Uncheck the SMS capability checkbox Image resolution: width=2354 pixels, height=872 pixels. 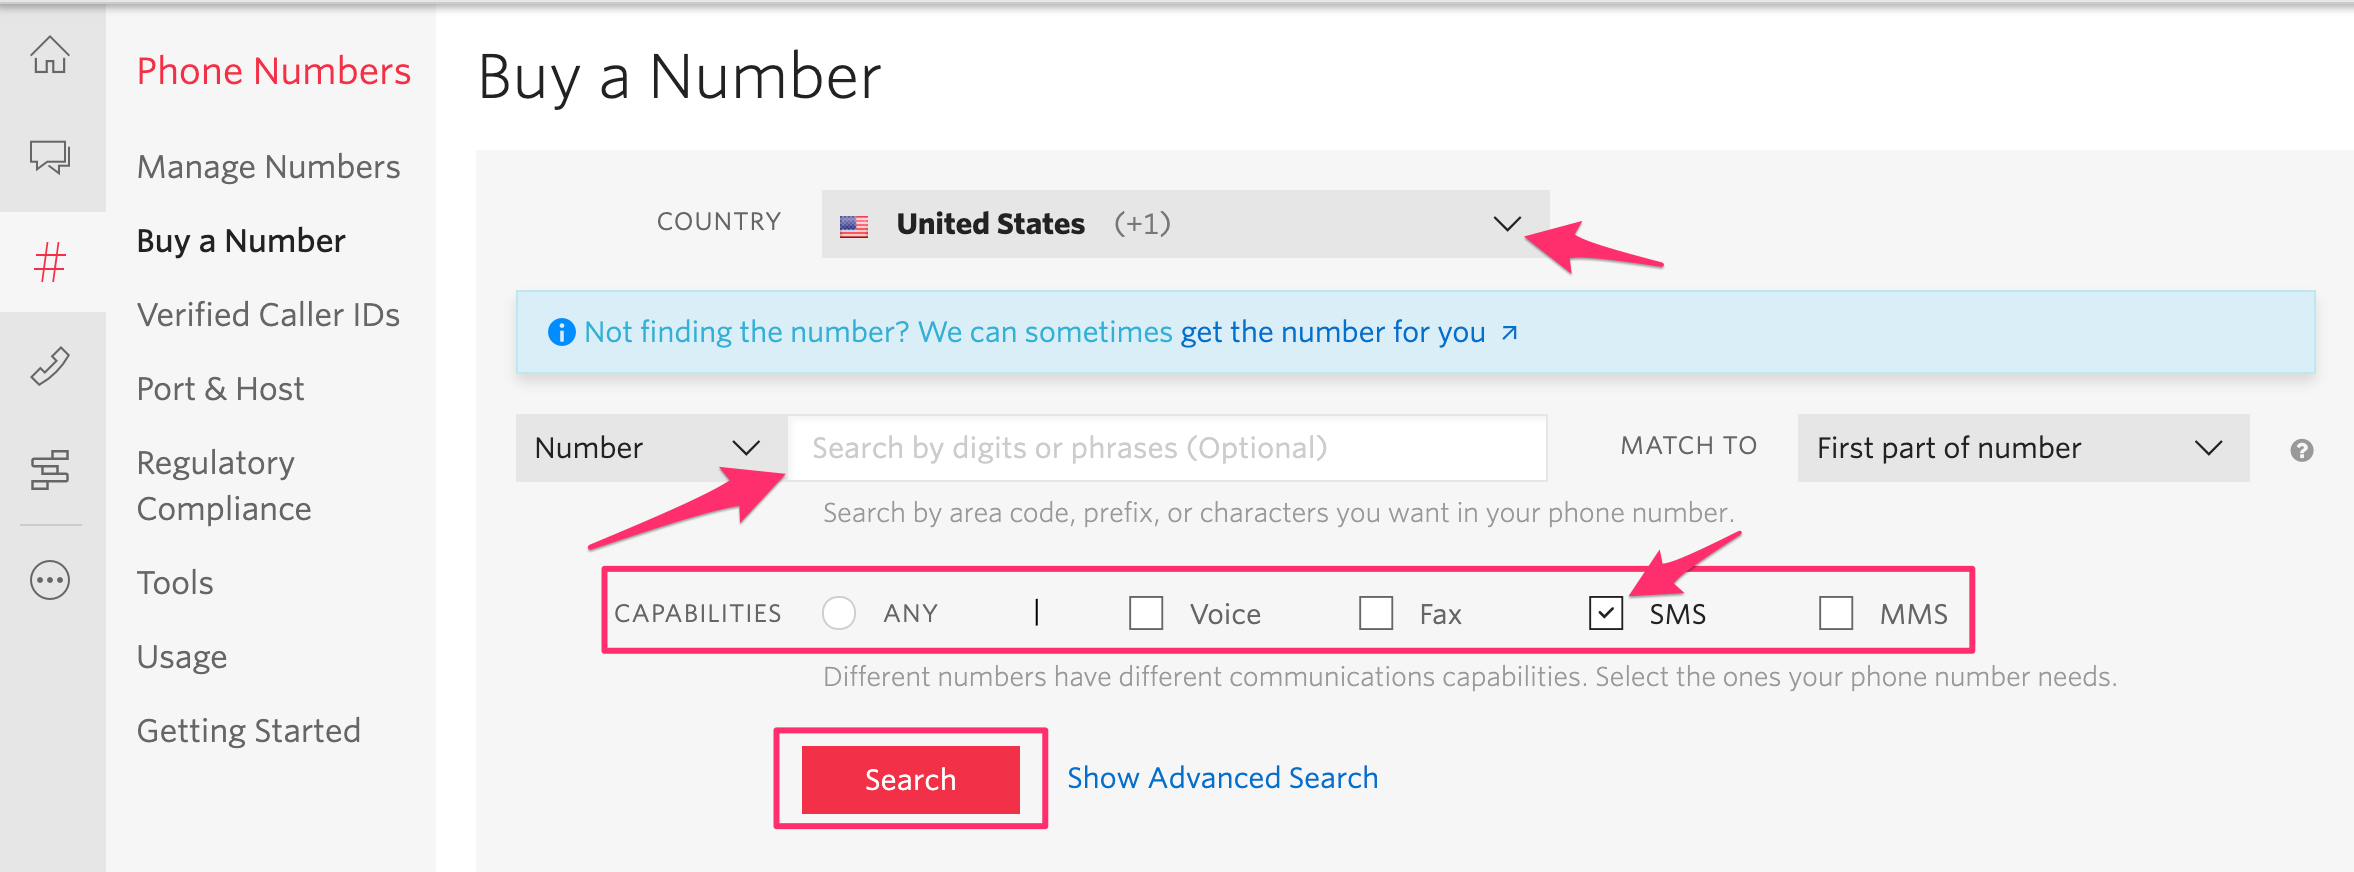point(1605,613)
